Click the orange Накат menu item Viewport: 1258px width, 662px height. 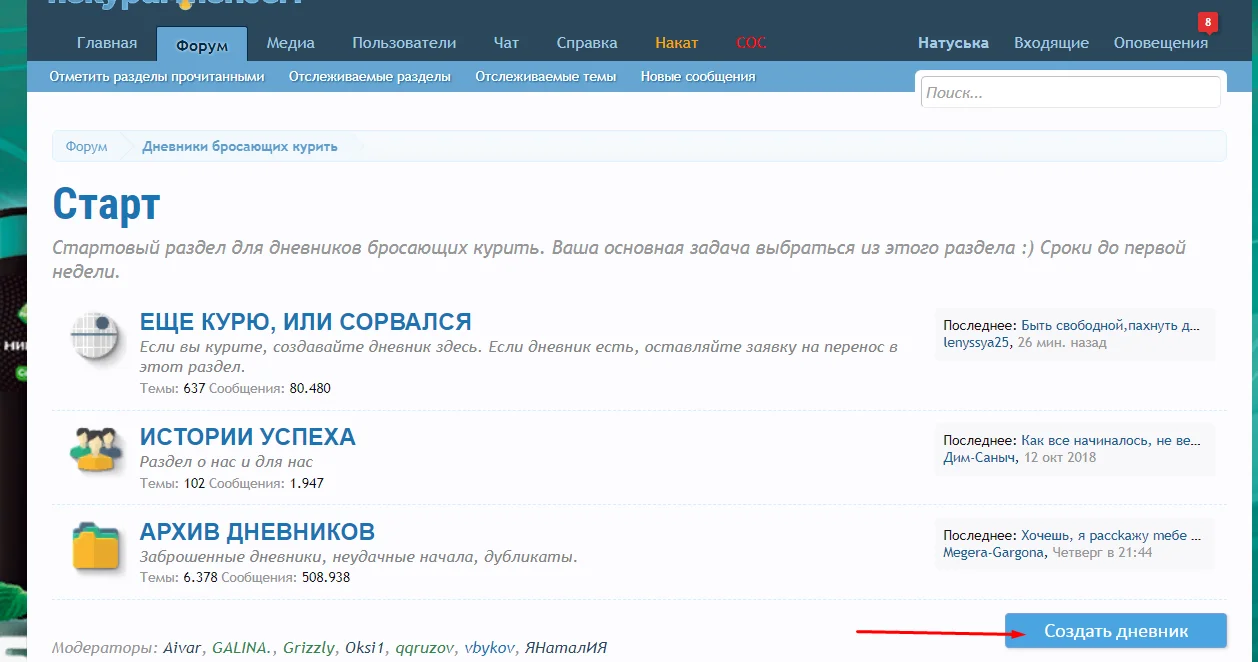tap(677, 43)
